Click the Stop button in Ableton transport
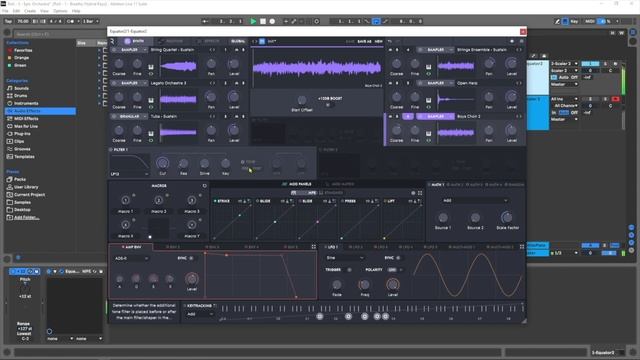This screenshot has height=360, width=640. pyautogui.click(x=263, y=21)
